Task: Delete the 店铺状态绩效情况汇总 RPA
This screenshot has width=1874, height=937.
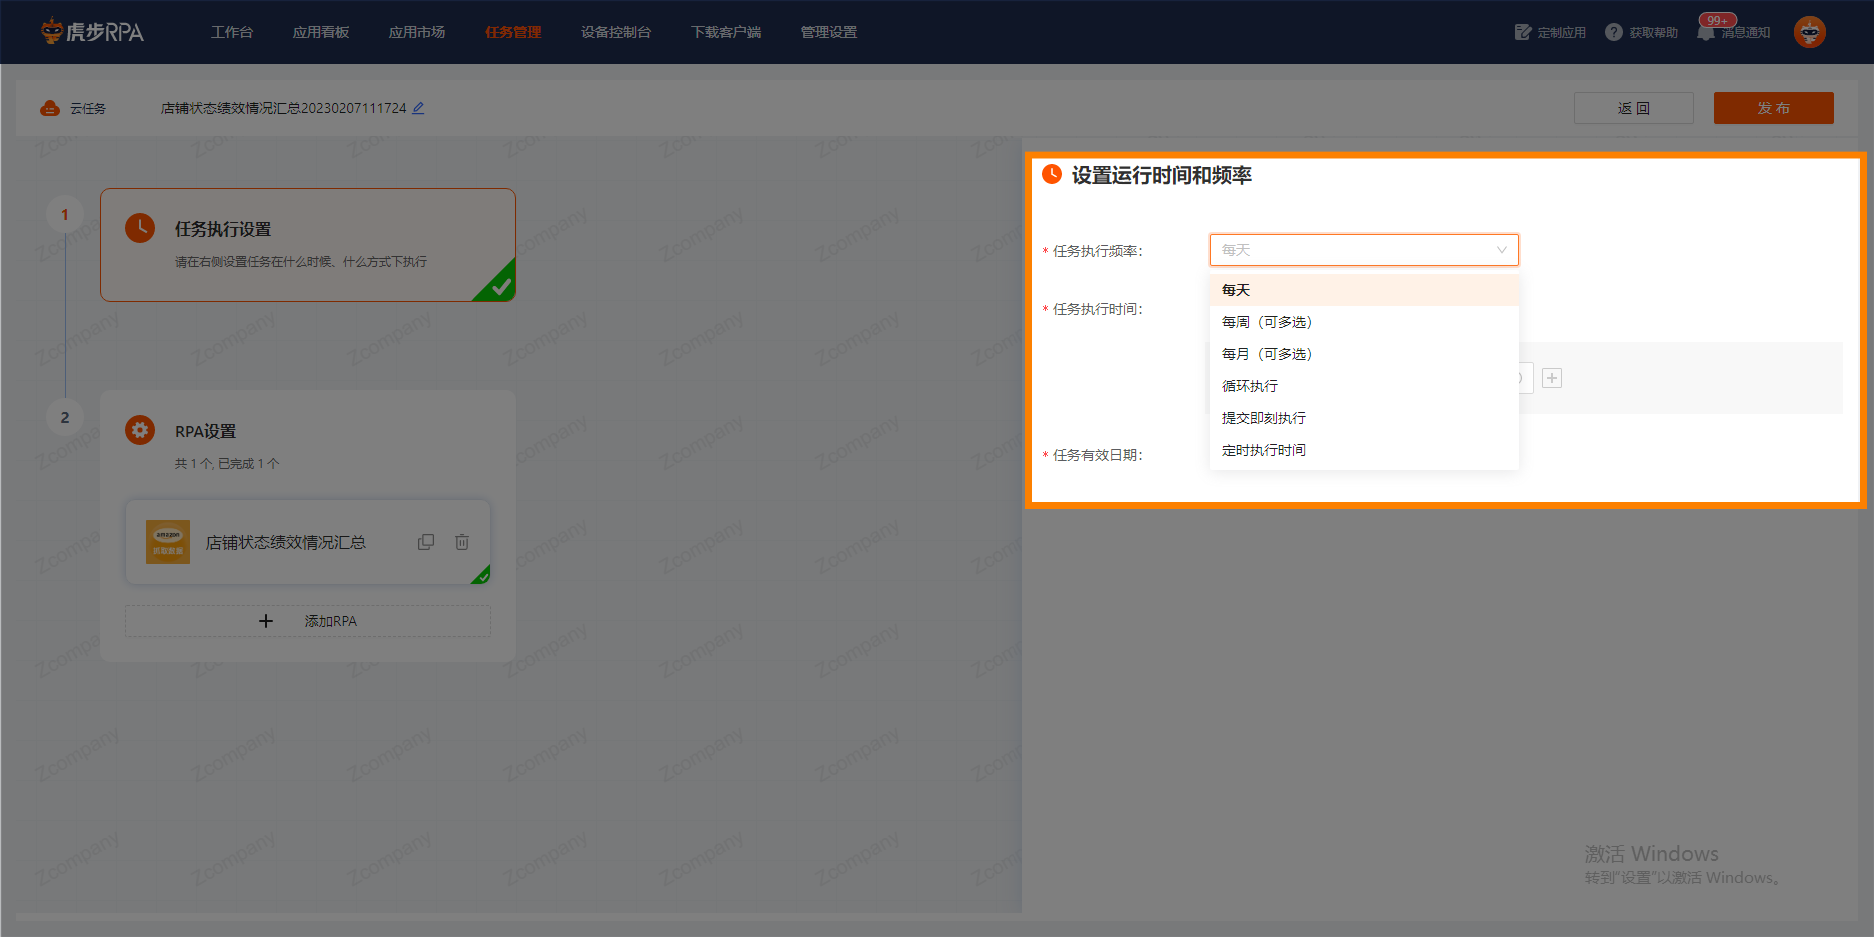Action: click(462, 542)
